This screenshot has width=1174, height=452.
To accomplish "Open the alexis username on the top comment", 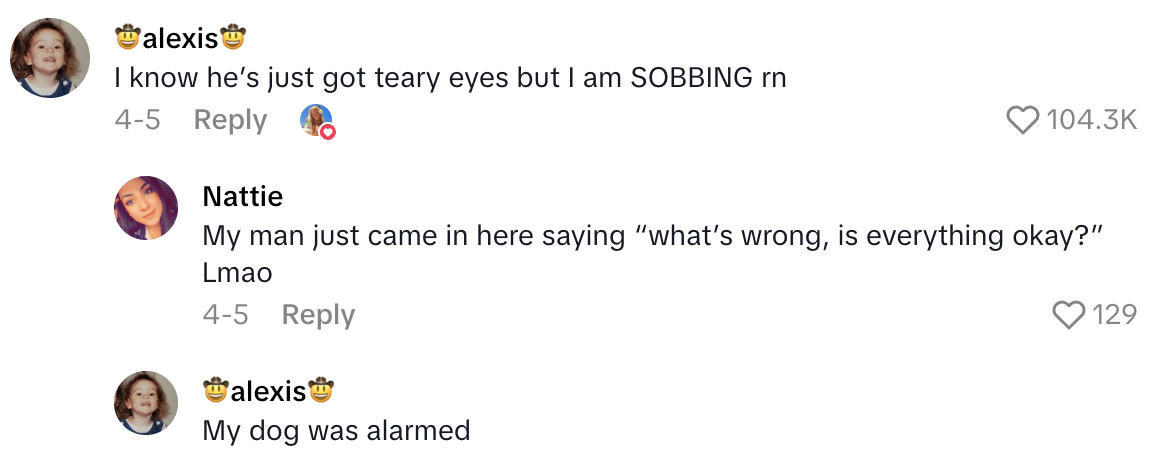I will (x=180, y=39).
